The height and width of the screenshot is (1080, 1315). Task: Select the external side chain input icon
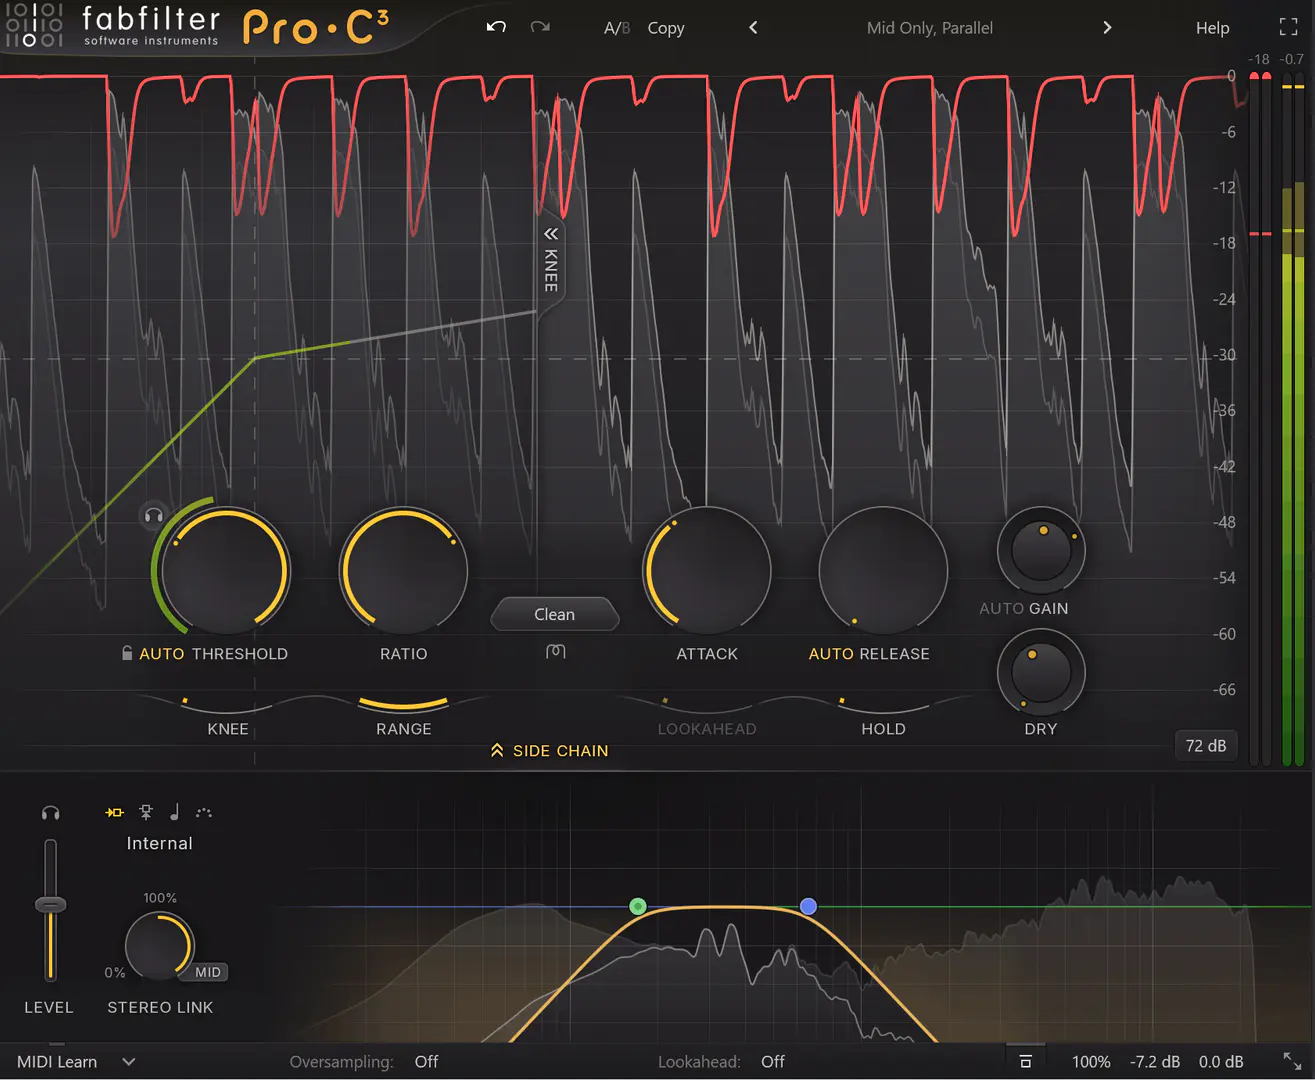point(146,812)
